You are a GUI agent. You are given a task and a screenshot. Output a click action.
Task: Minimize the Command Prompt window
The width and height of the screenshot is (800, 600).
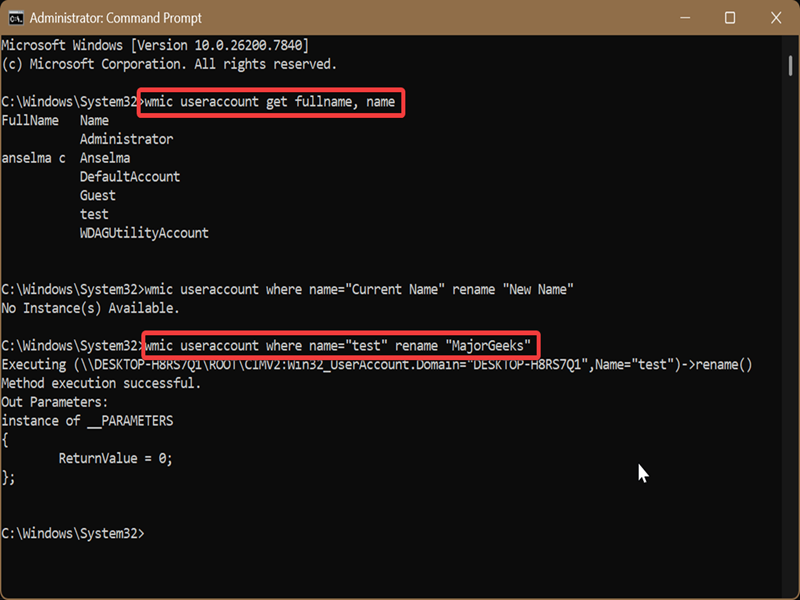[685, 18]
